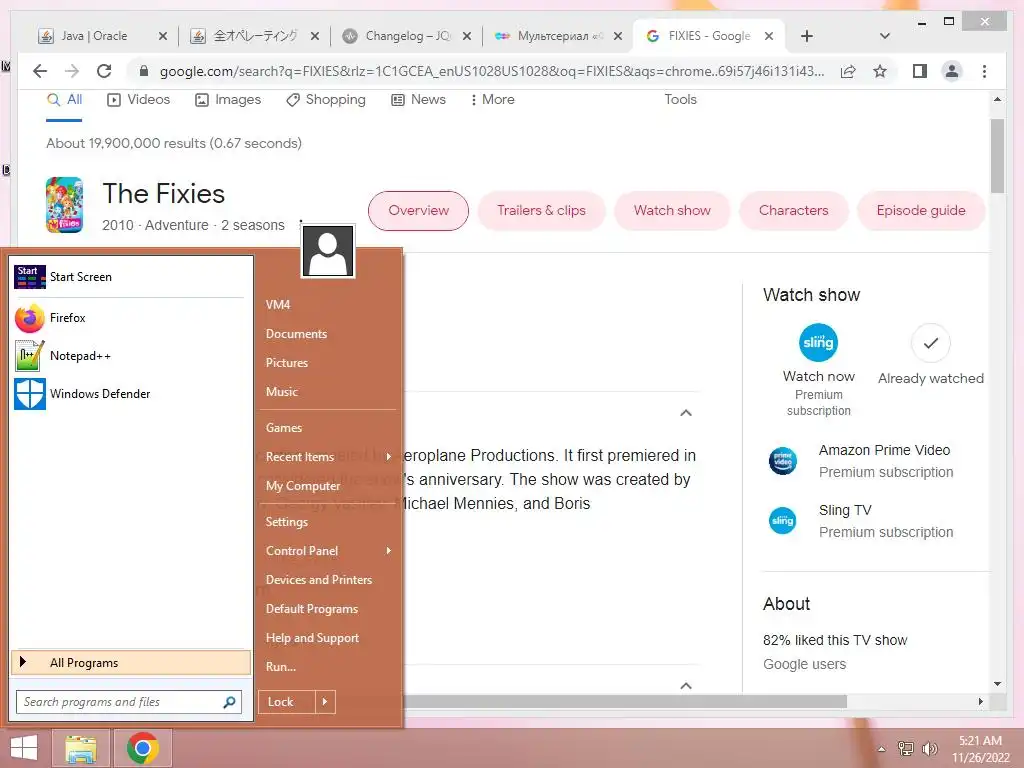Open Run... from the start menu

281,667
